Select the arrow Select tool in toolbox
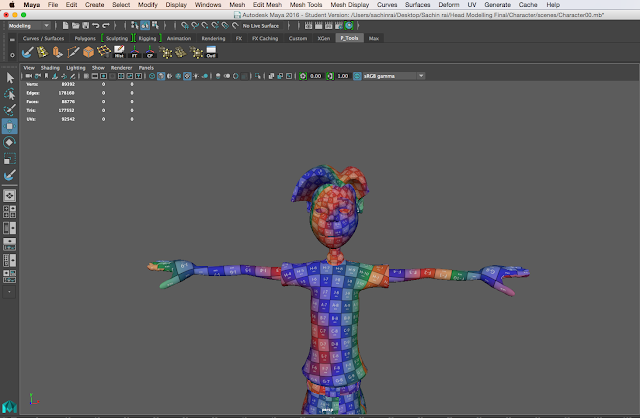Viewport: 640px width, 418px height. (x=10, y=77)
